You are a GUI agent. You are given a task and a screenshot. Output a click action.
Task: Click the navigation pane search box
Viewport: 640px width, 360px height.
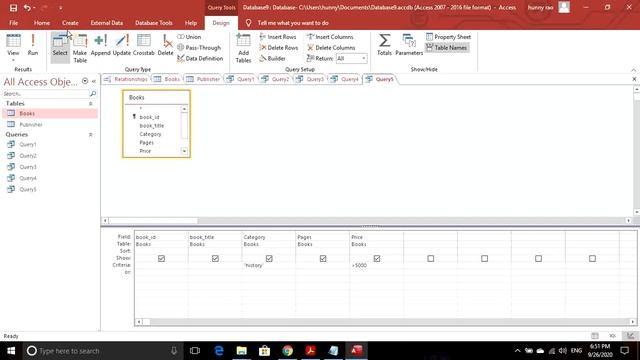coord(46,94)
